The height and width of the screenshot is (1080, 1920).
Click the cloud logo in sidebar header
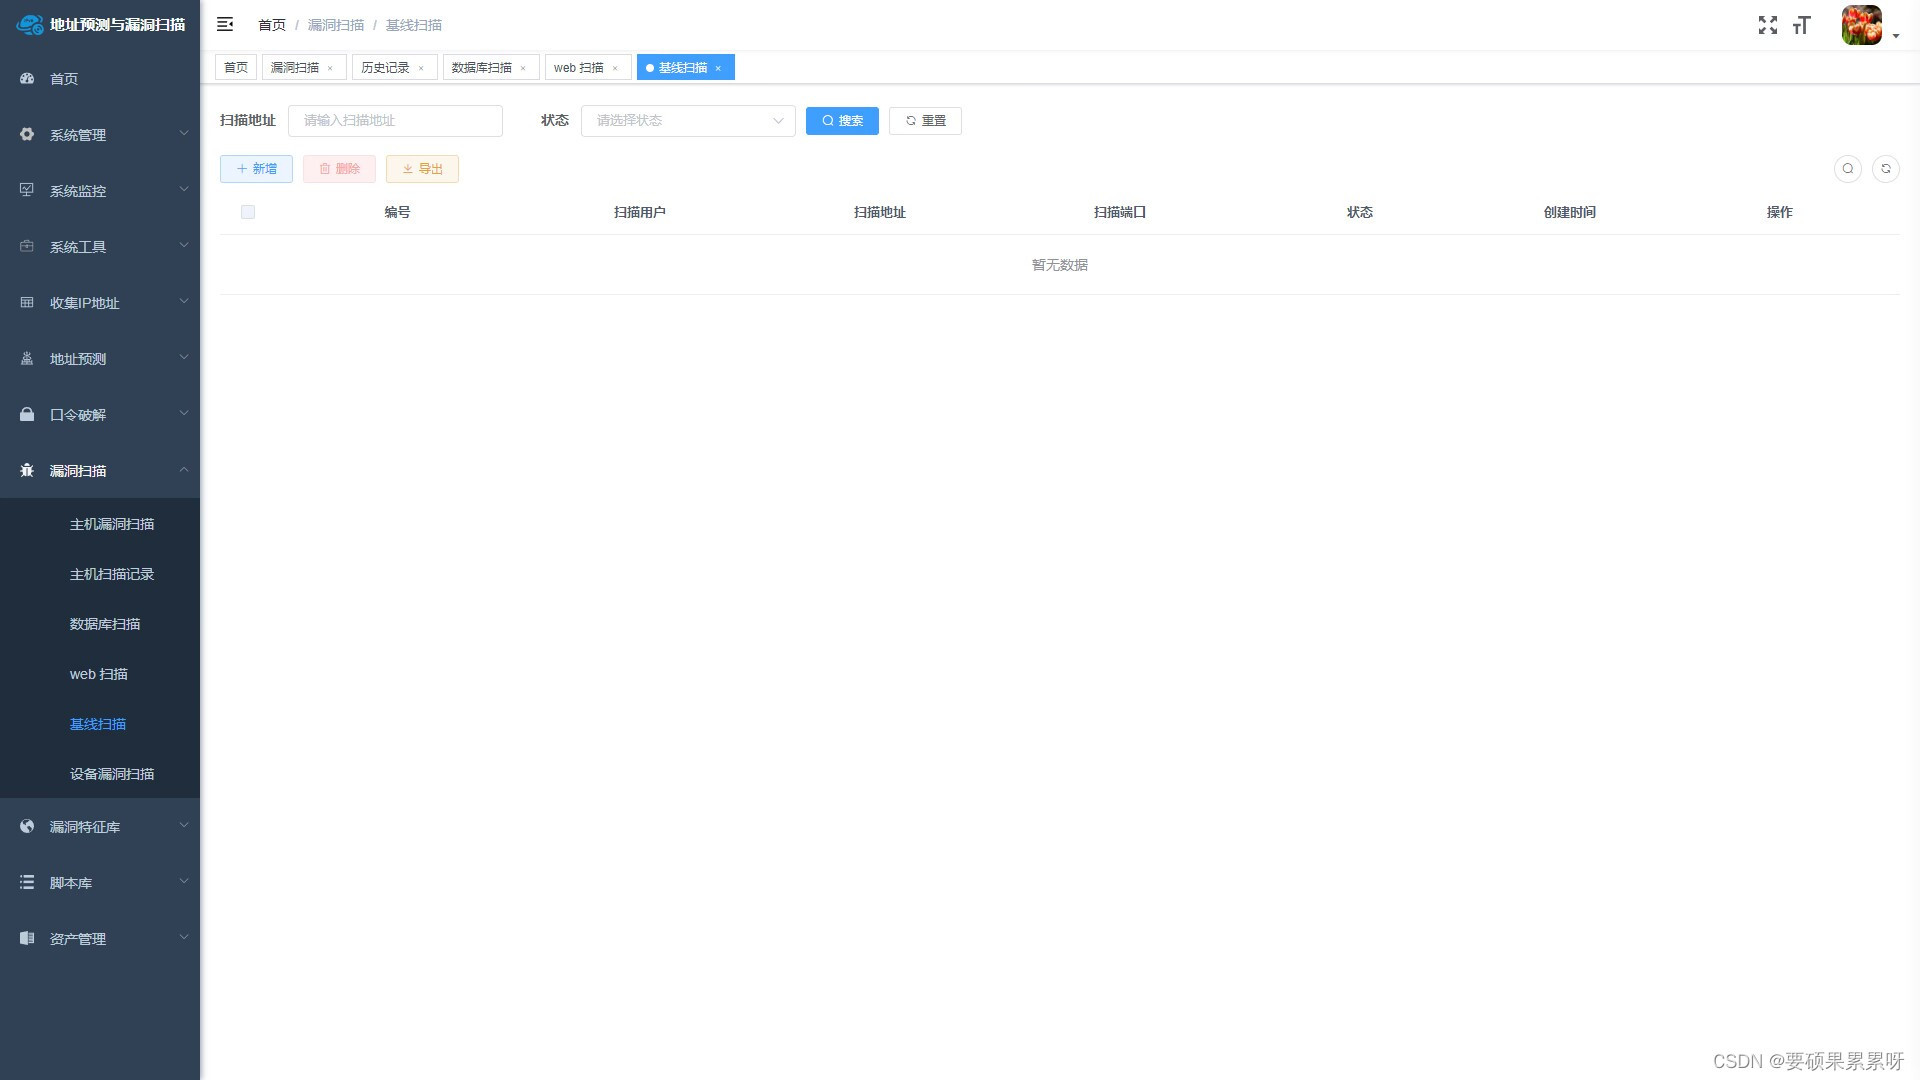(30, 24)
